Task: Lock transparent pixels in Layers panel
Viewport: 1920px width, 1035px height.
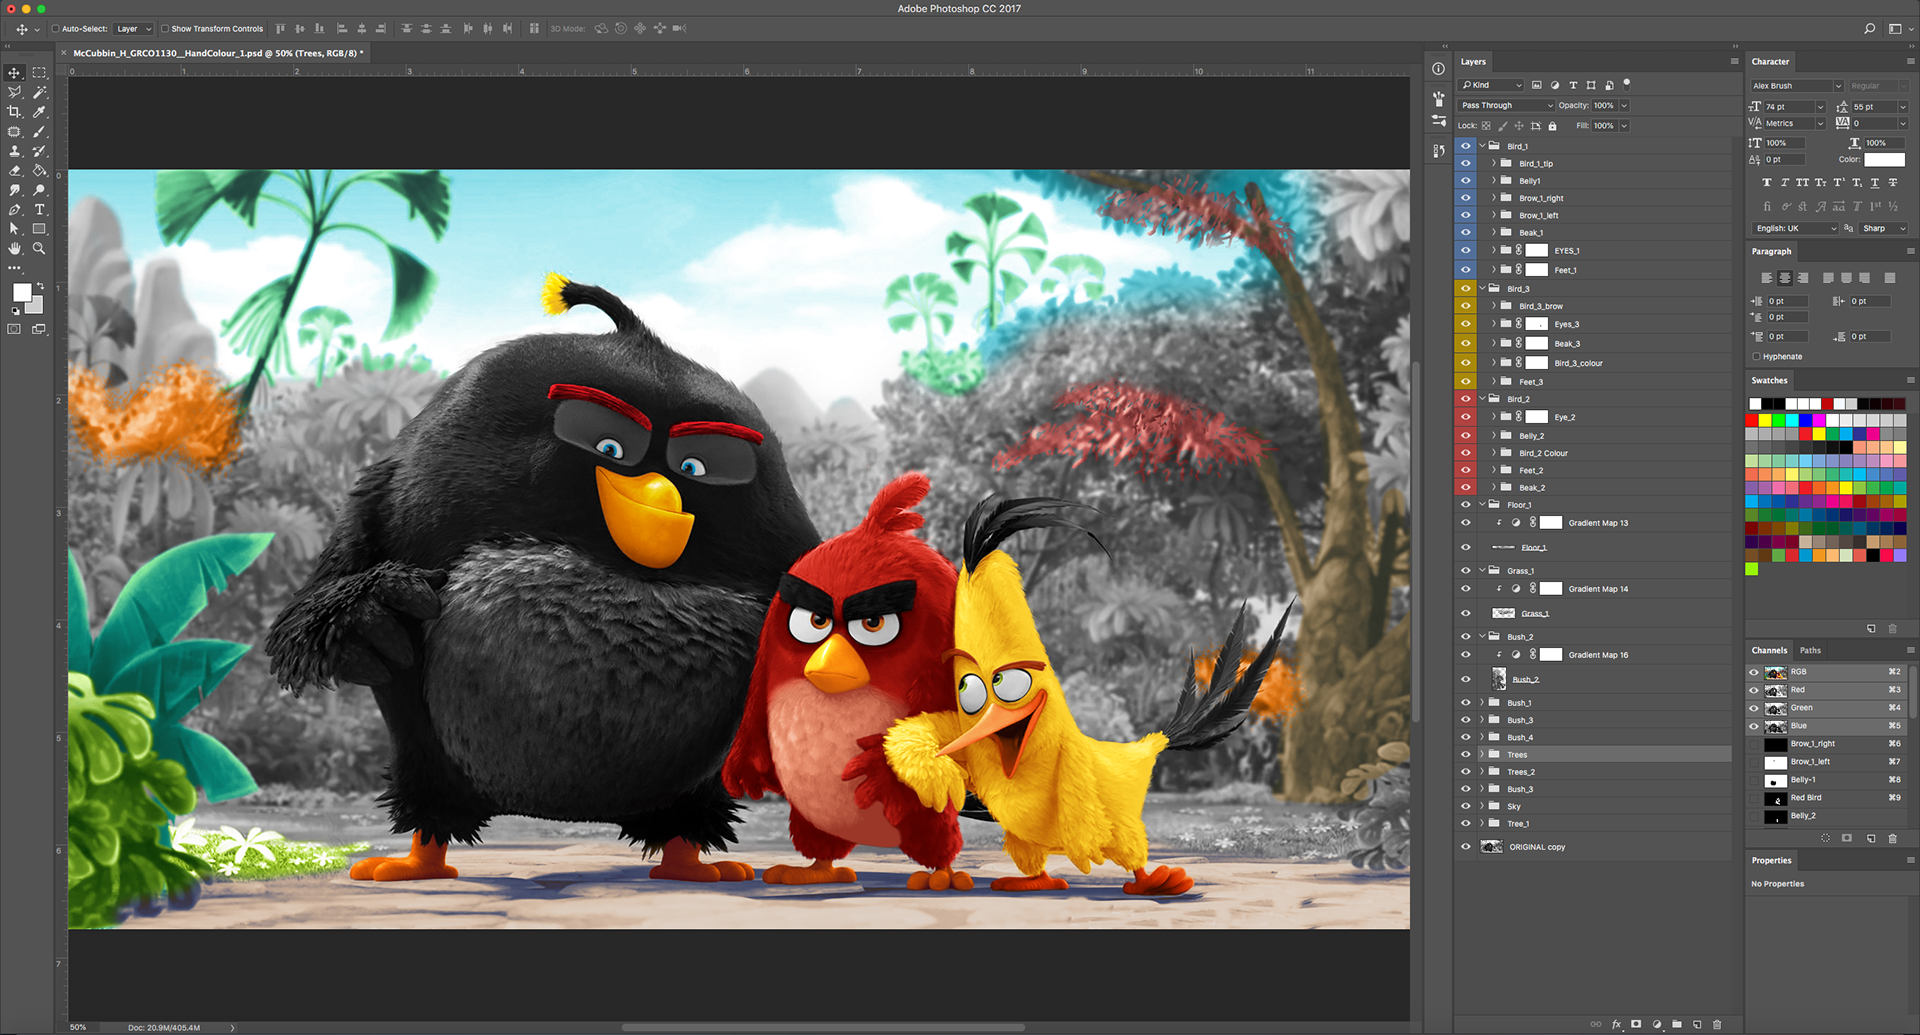Action: click(1486, 126)
